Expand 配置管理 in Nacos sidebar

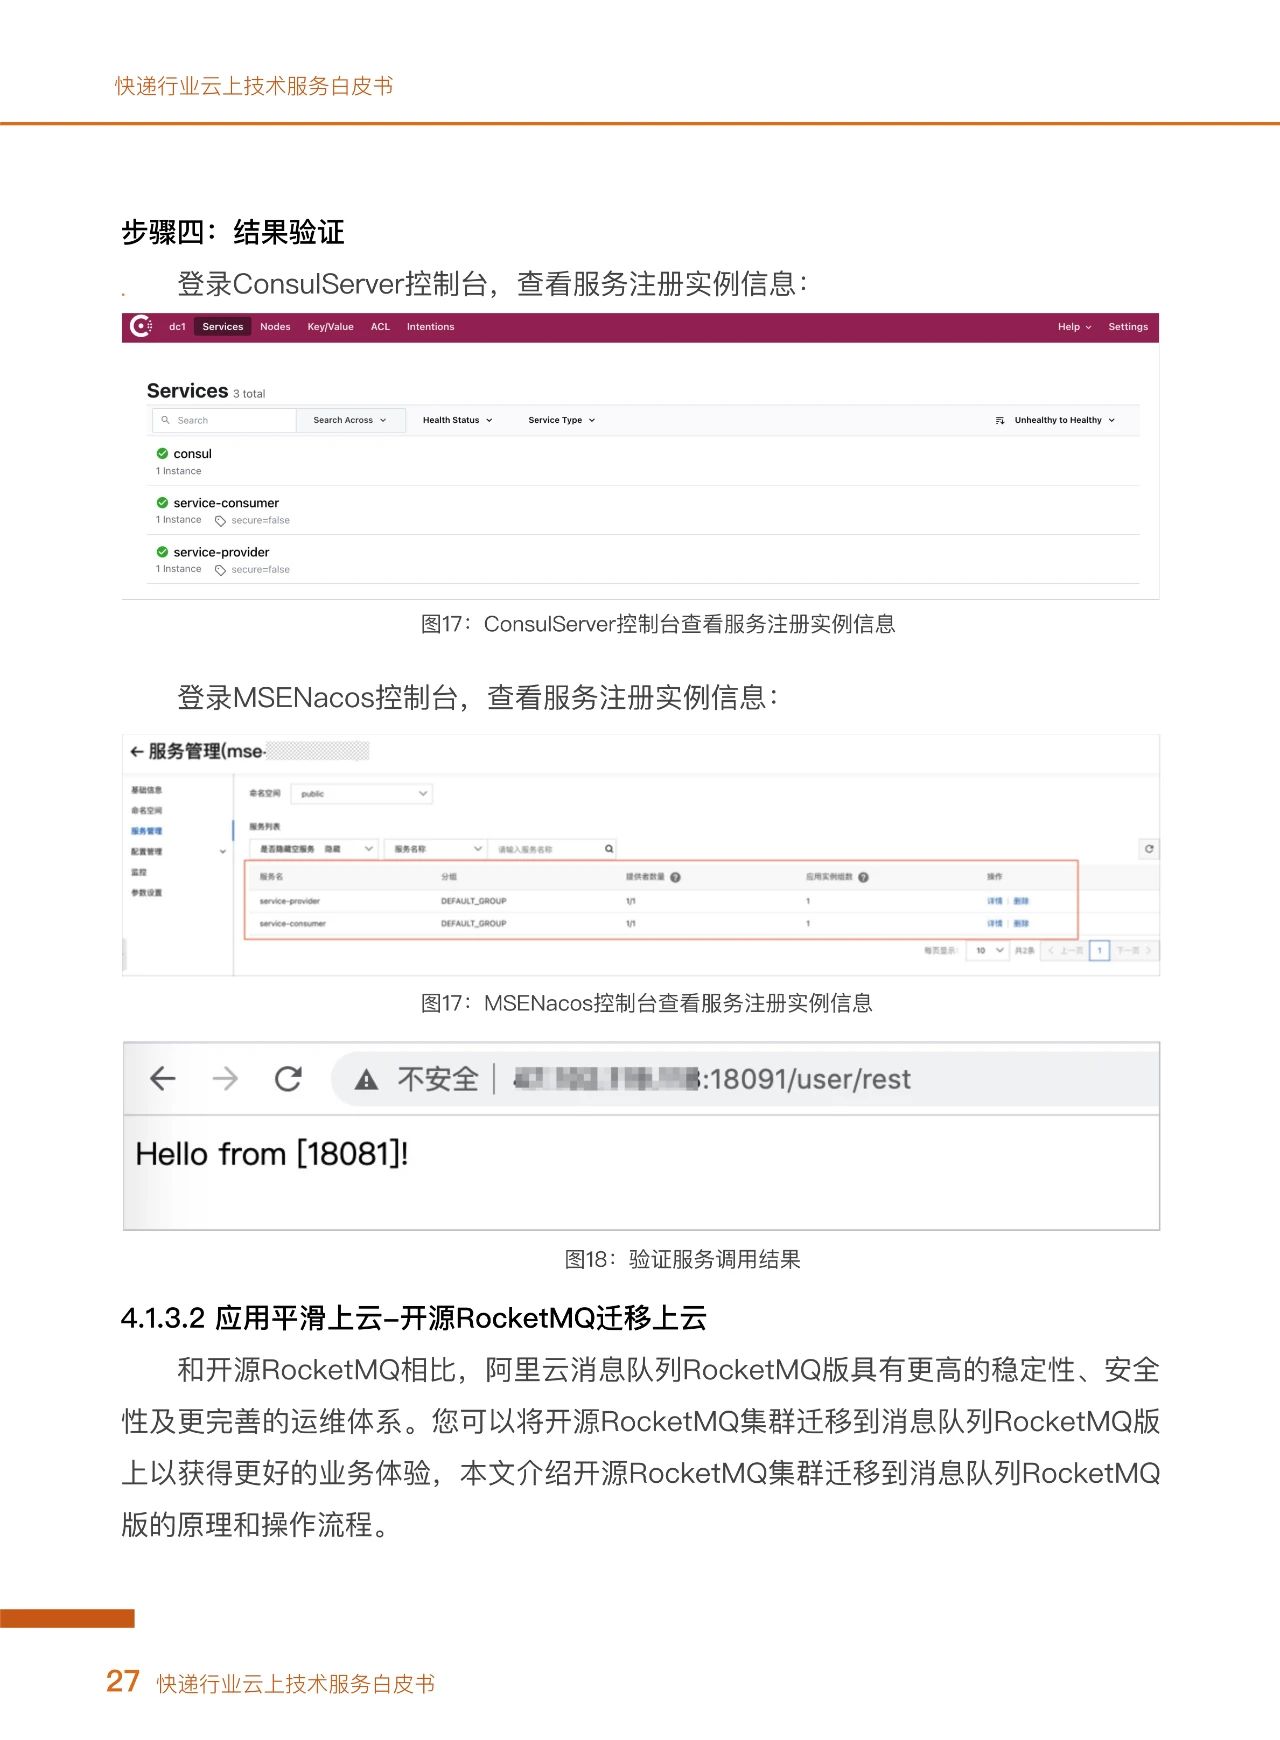pyautogui.click(x=178, y=851)
